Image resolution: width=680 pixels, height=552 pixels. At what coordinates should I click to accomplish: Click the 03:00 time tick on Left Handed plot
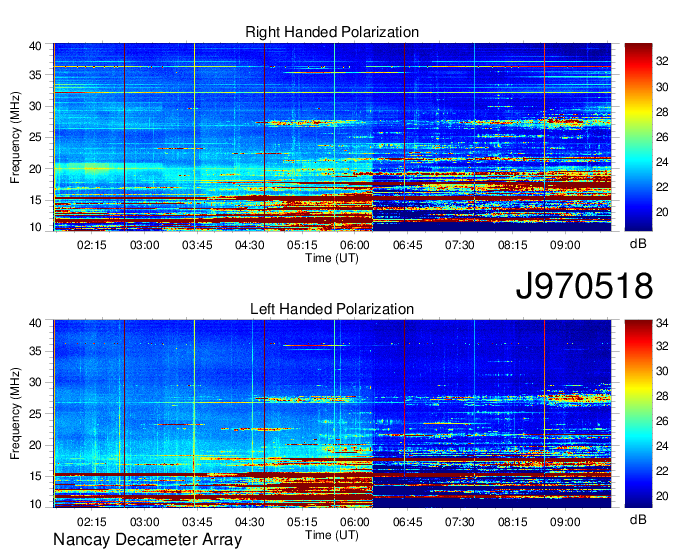(144, 522)
